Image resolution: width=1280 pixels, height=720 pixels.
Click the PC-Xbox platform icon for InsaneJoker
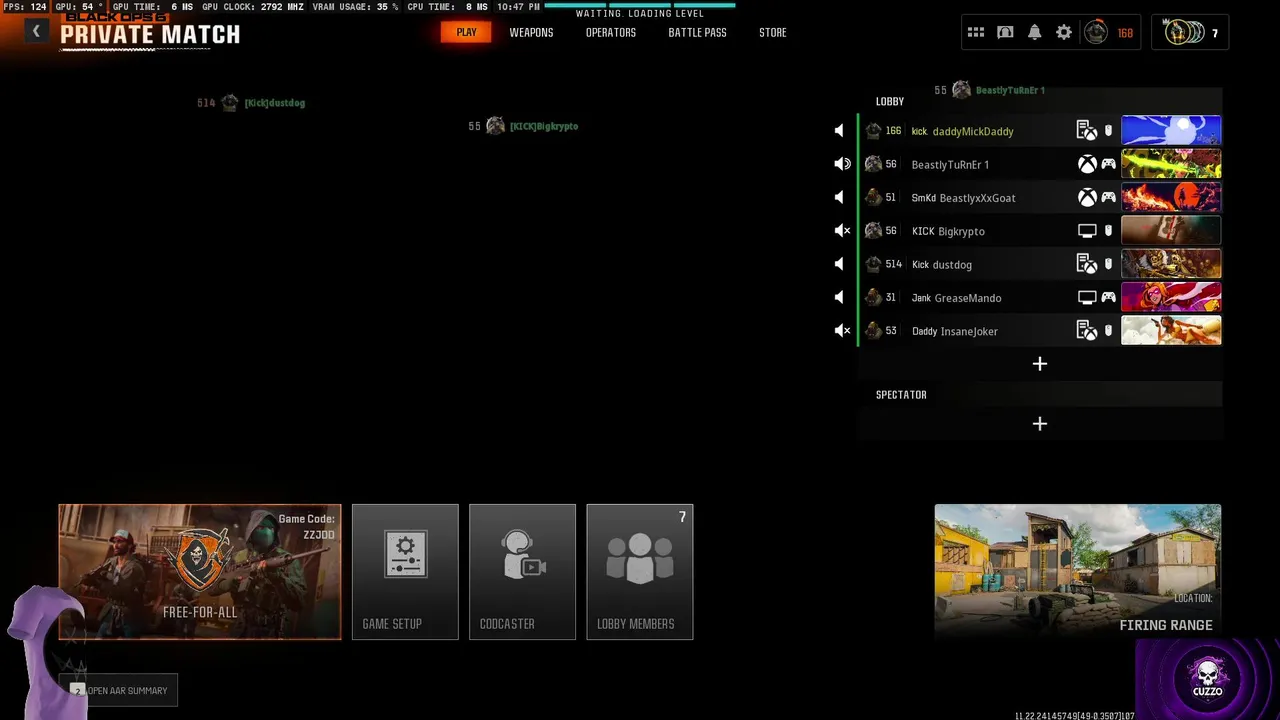point(1087,331)
